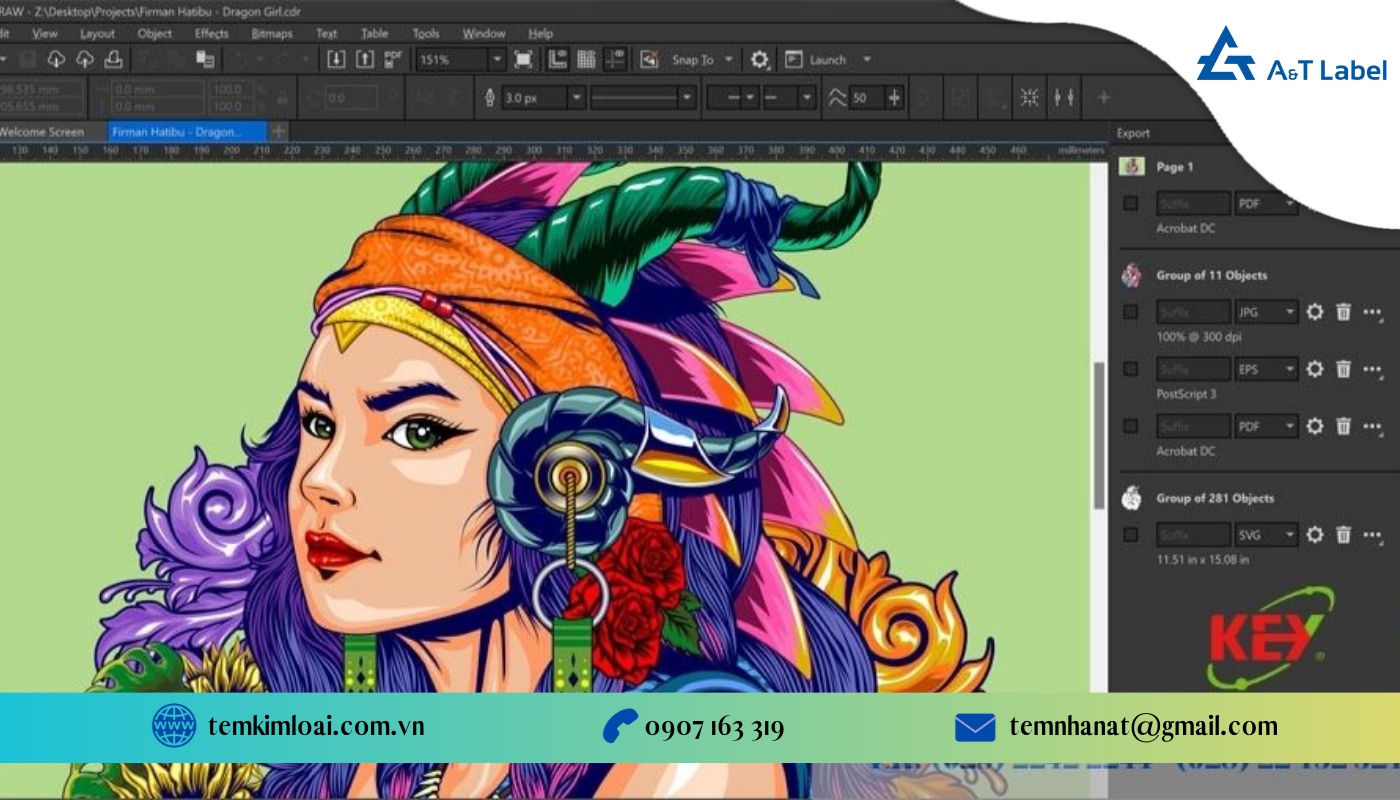
Task: Click settings gear for the SVG export row
Action: [1315, 535]
